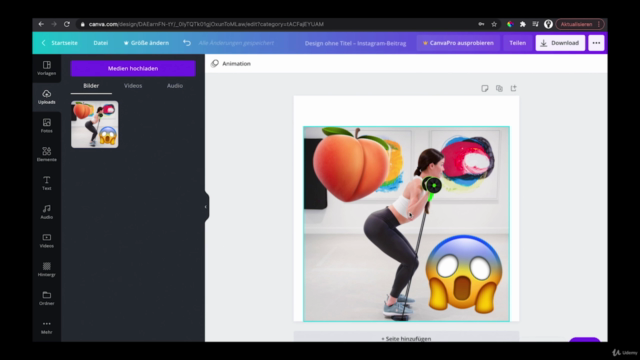Viewport: 640px width, 360px height.
Task: Click the Download button
Action: (x=560, y=43)
